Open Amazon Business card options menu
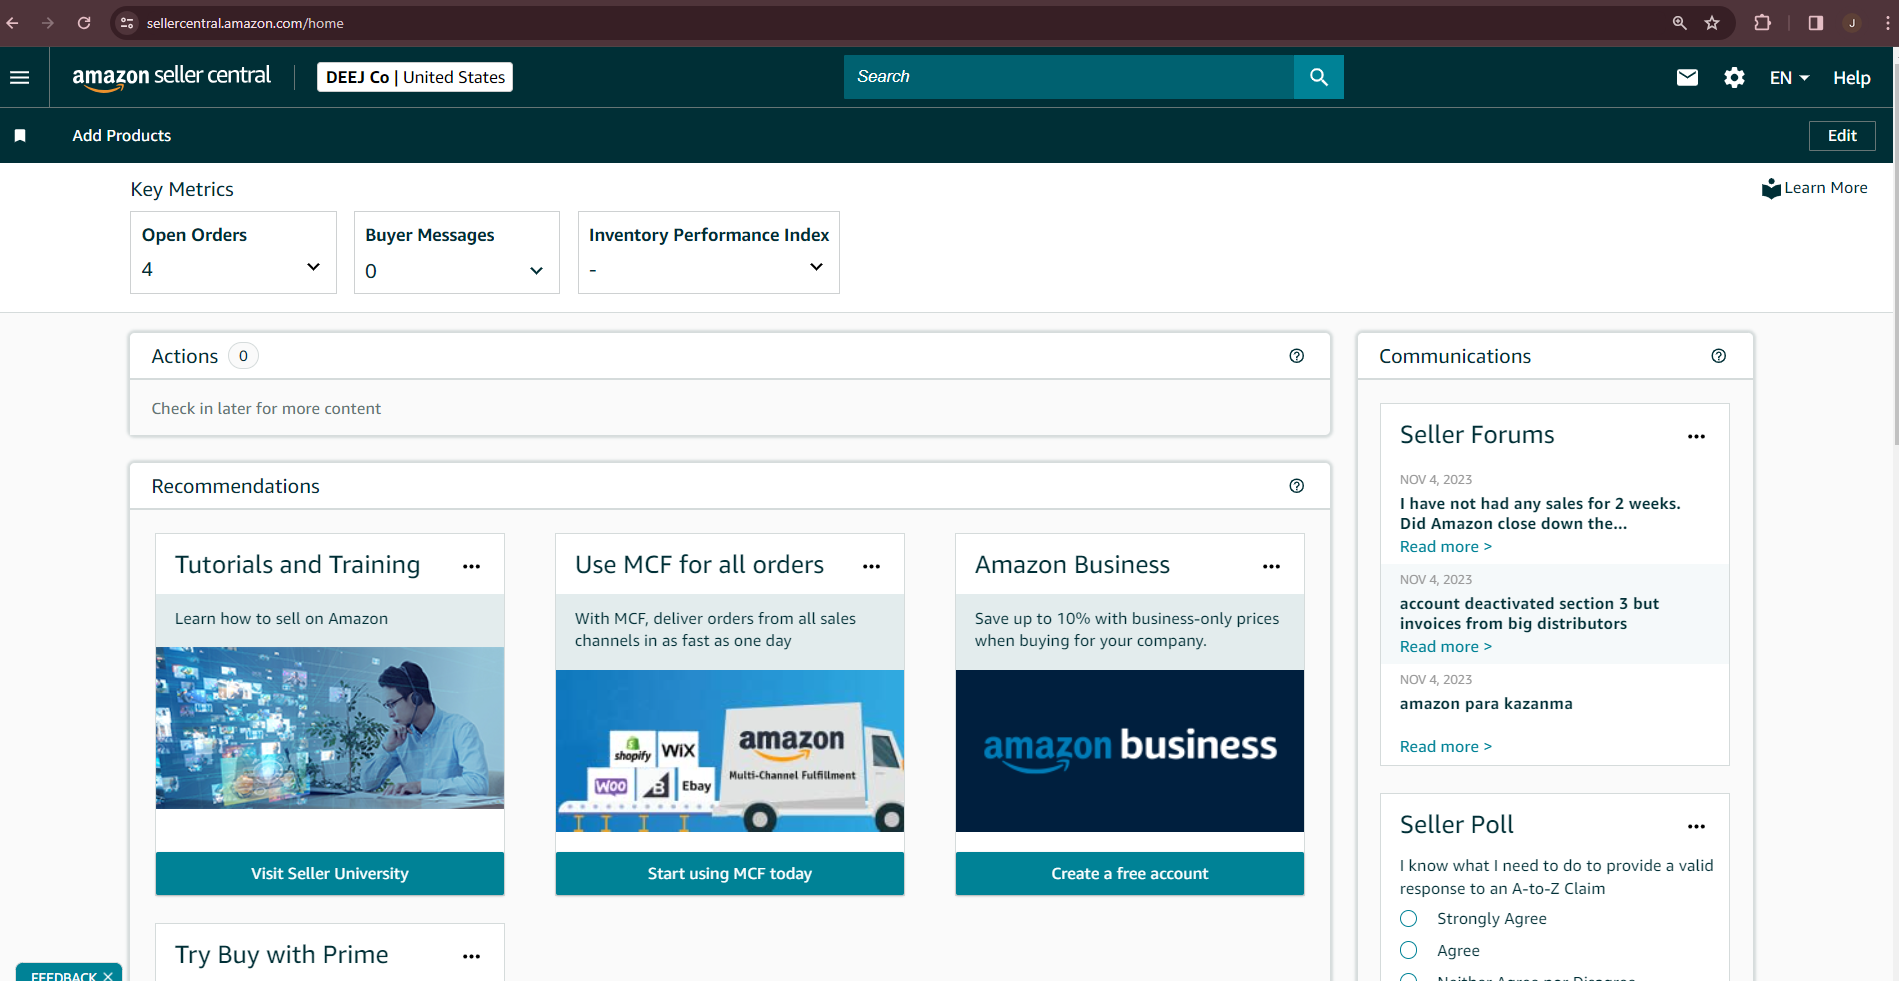 1272,566
